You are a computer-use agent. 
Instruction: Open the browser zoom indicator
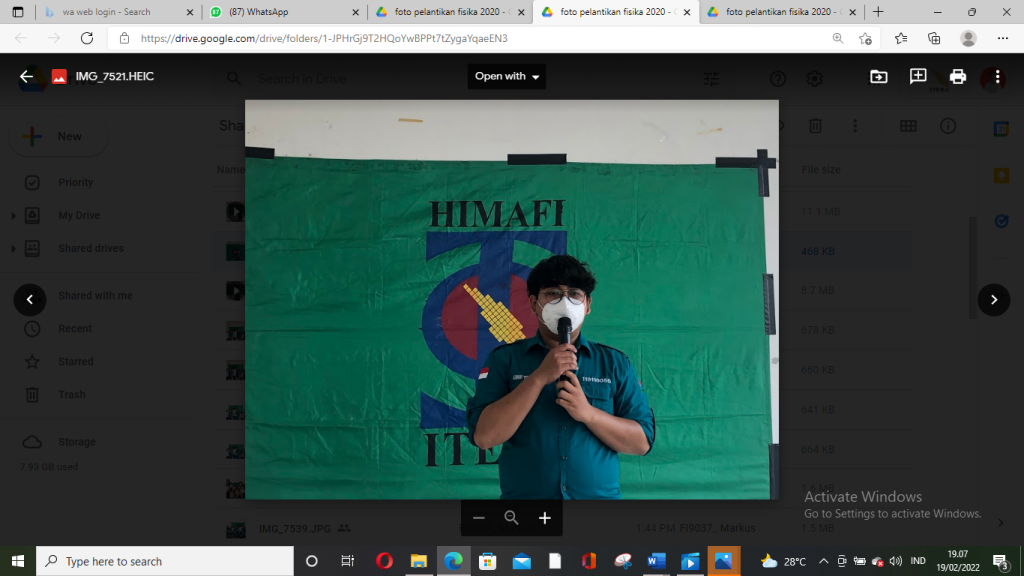tap(838, 39)
